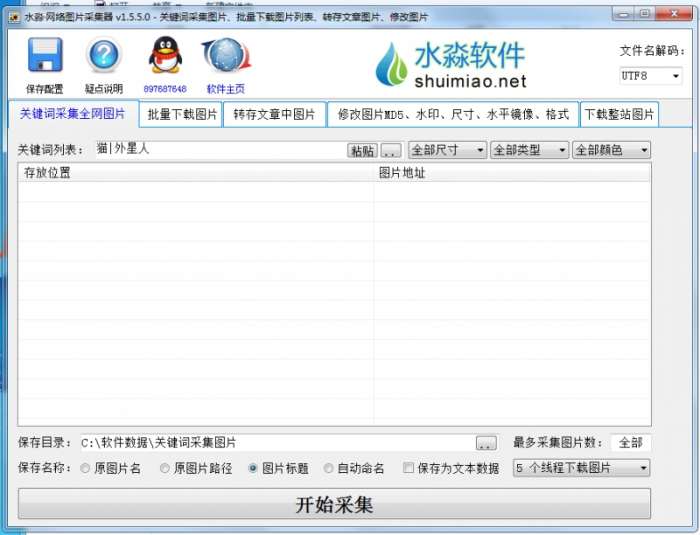Expand the 全部尺寸 size dropdown
This screenshot has height=535, width=700.
click(x=447, y=150)
